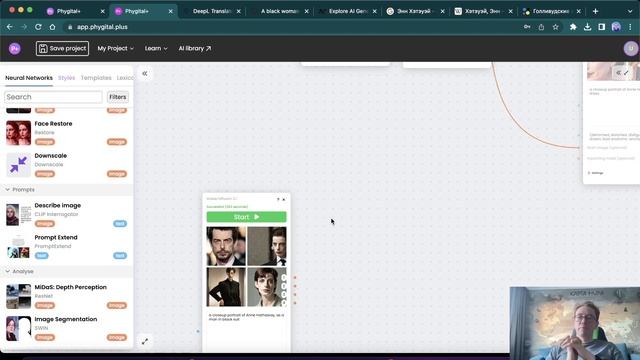Click the Image Segmentation thumbnail icon
Viewport: 640px width, 360px height.
(x=18, y=328)
